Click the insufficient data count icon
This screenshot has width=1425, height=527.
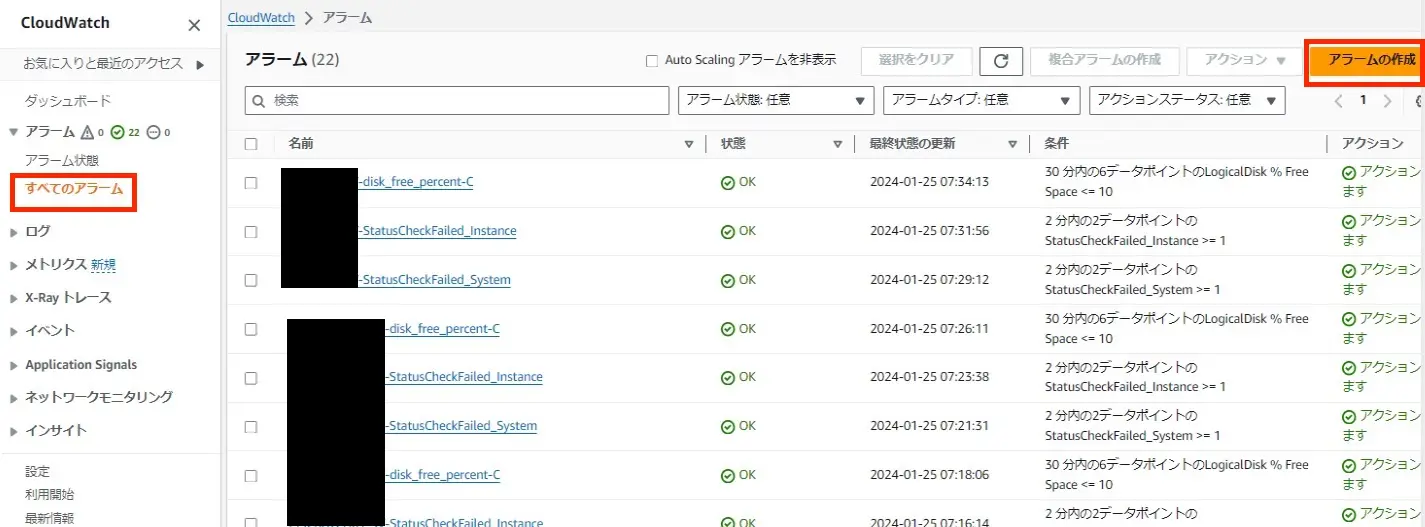click(x=153, y=132)
